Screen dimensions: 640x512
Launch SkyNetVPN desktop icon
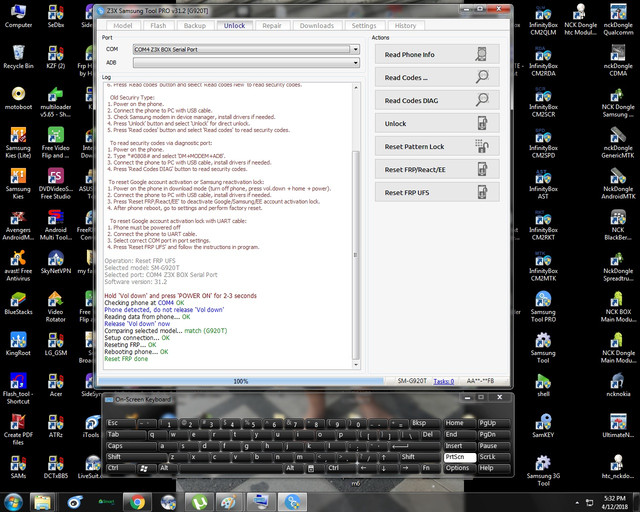[56, 262]
